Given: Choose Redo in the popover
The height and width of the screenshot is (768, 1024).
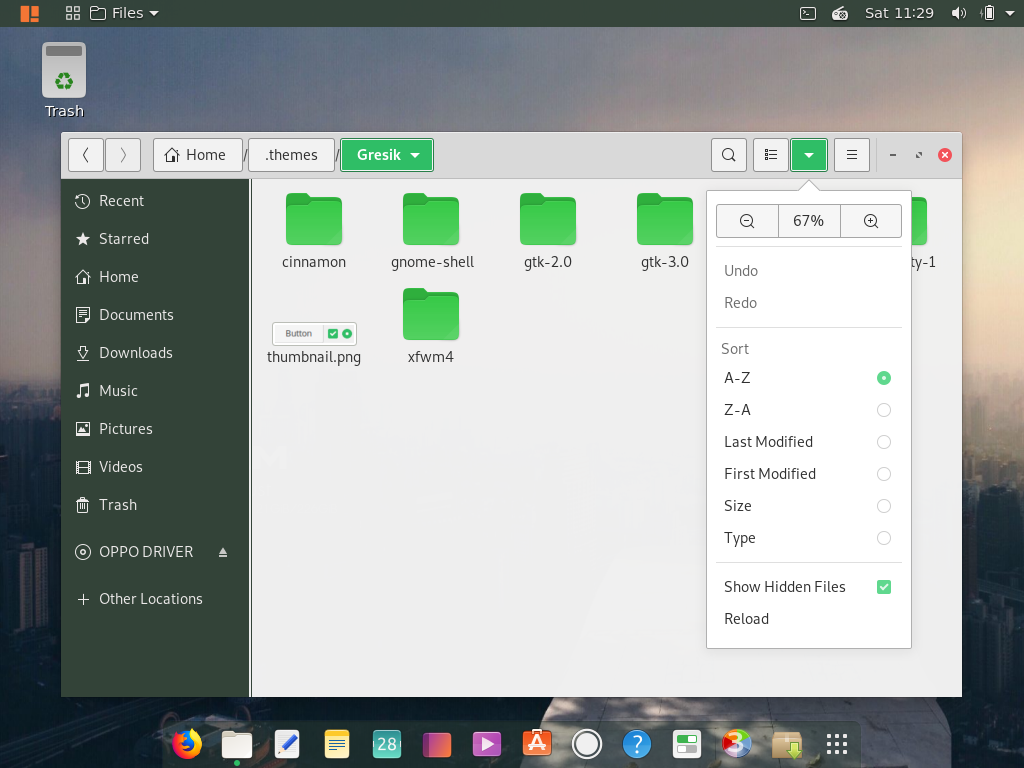Looking at the screenshot, I should (808, 303).
